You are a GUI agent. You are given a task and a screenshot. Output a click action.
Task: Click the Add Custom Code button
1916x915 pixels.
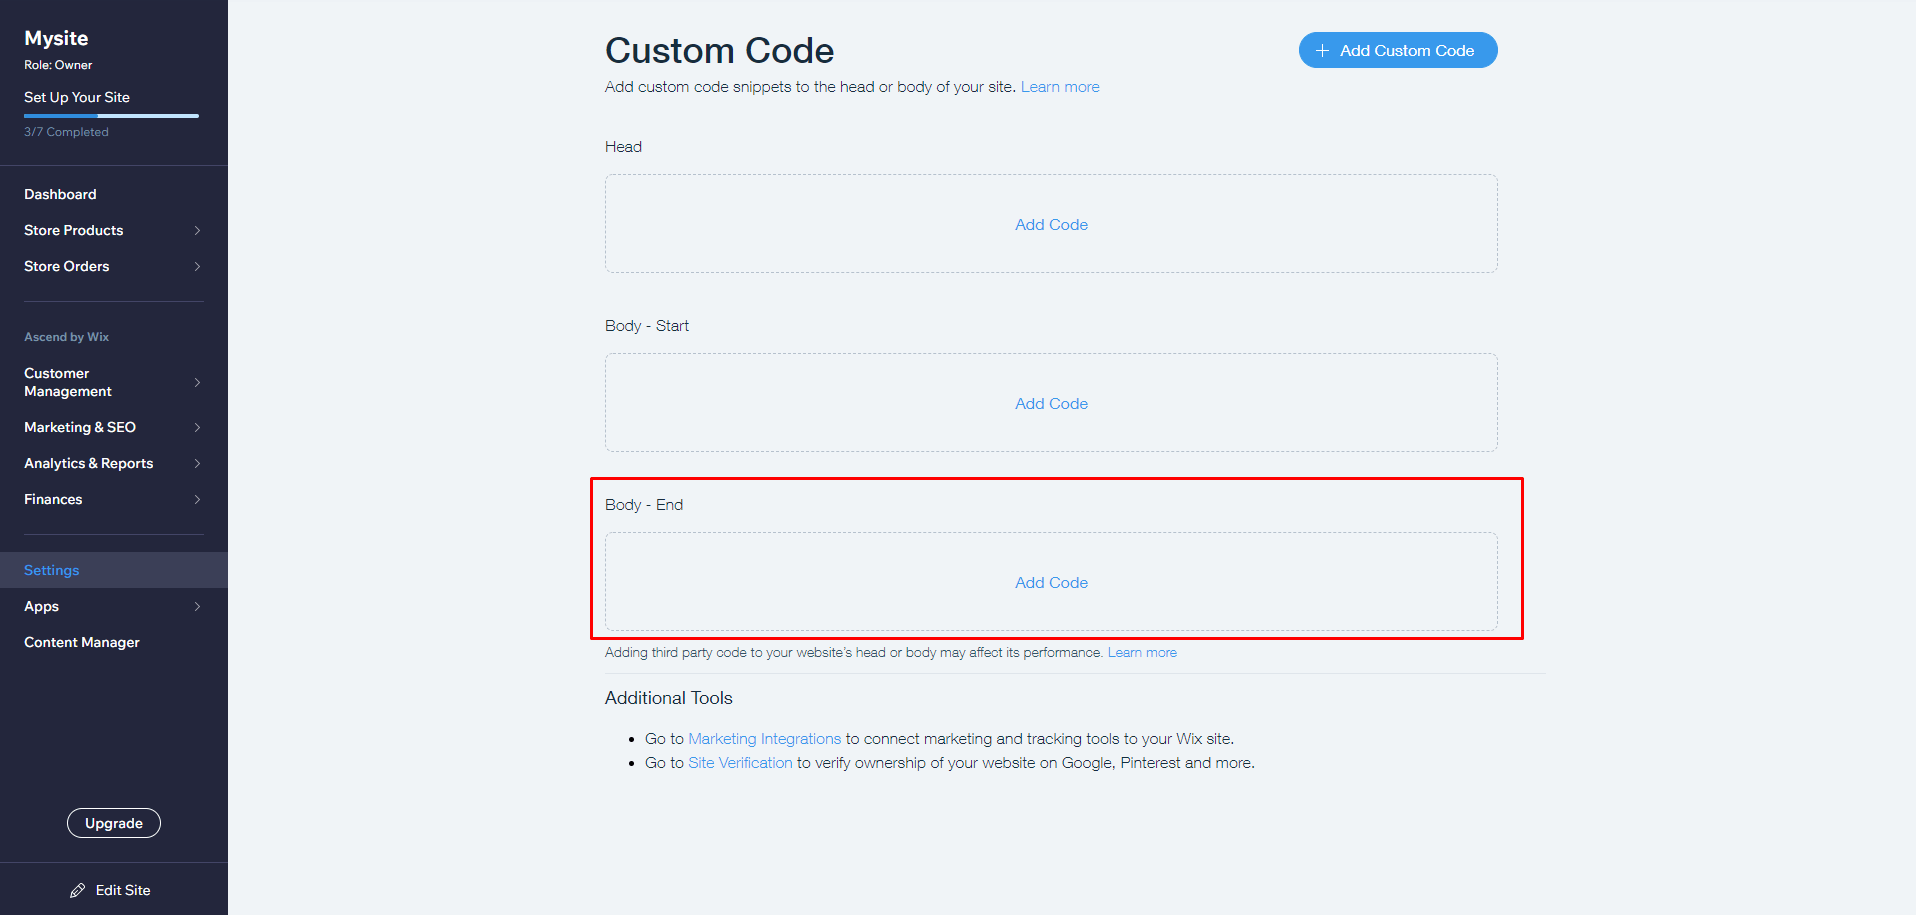1398,49
